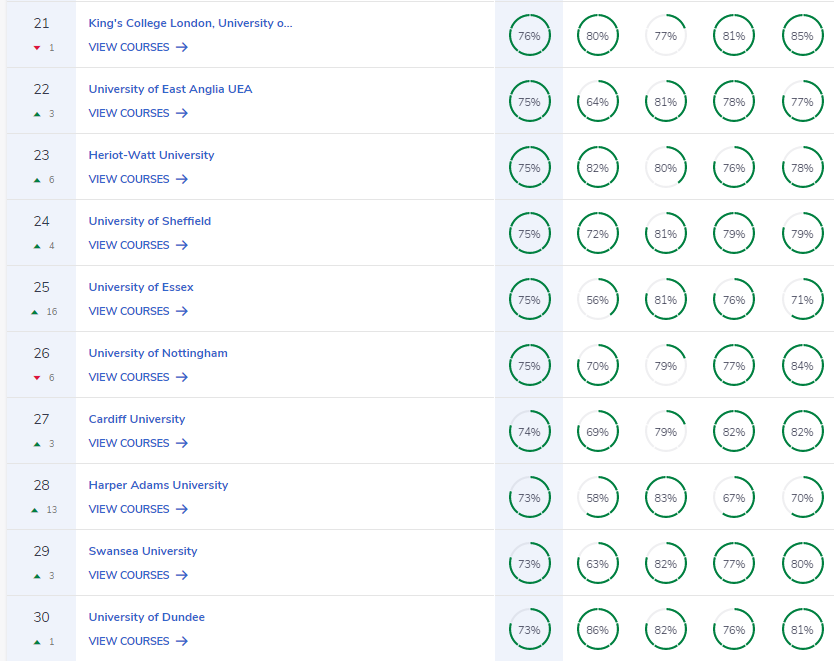Click the VIEW COURSES arrow for Harper Adams University

182,509
